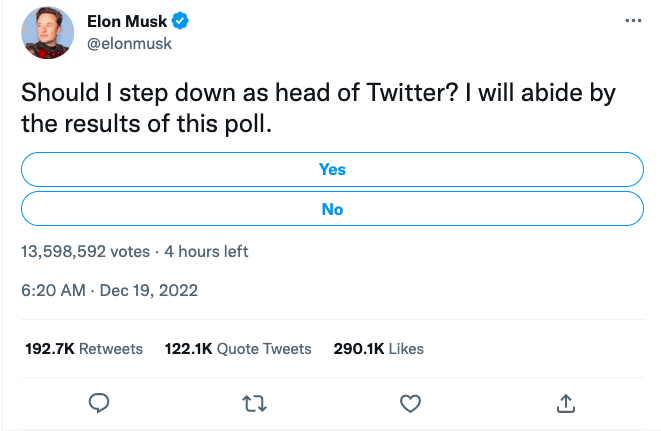The height and width of the screenshot is (431, 661).
Task: View the 122.1K Quote Tweets
Action: pyautogui.click(x=238, y=349)
